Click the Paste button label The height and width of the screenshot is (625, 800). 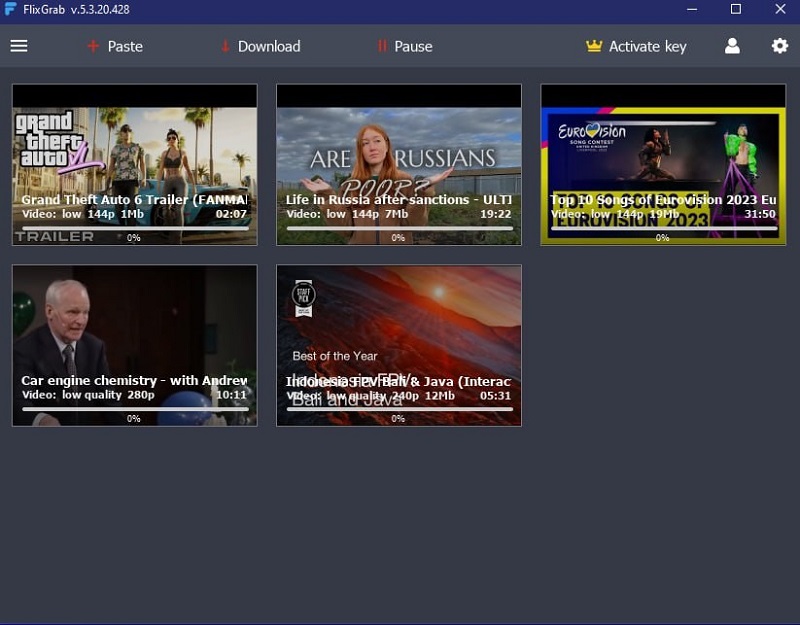(x=125, y=46)
